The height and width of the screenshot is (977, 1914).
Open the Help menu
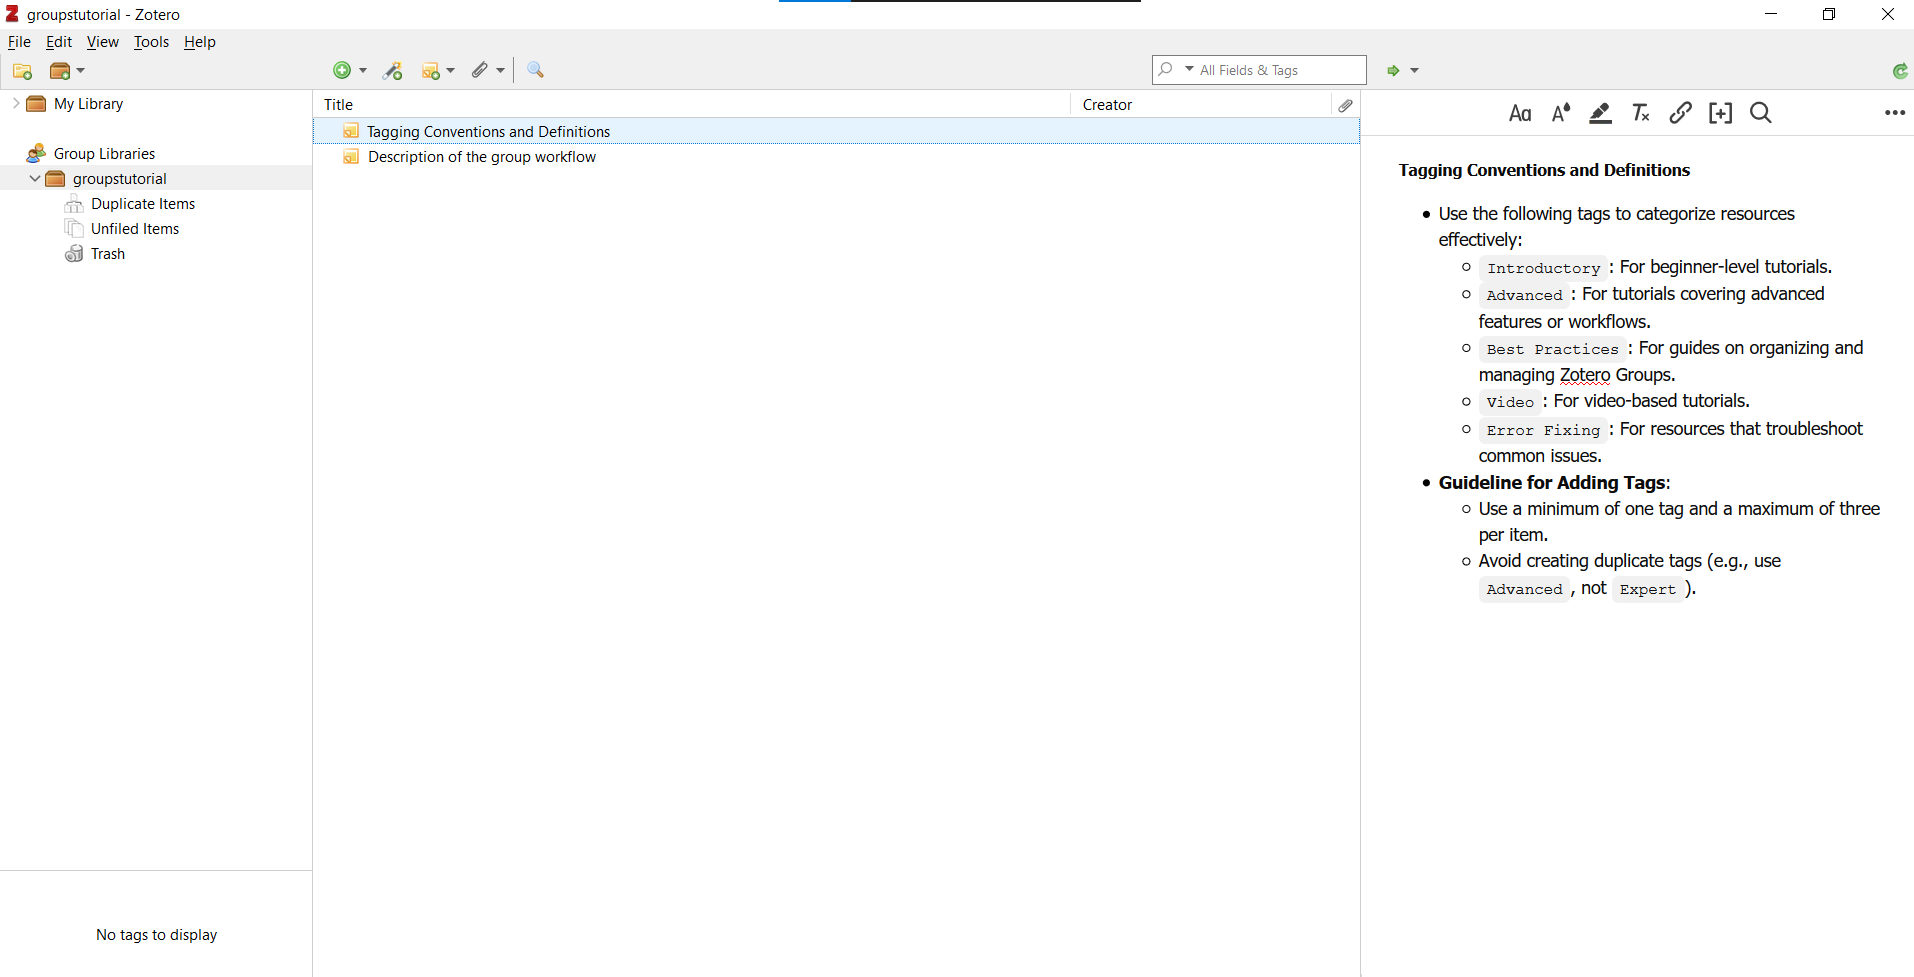(x=200, y=42)
